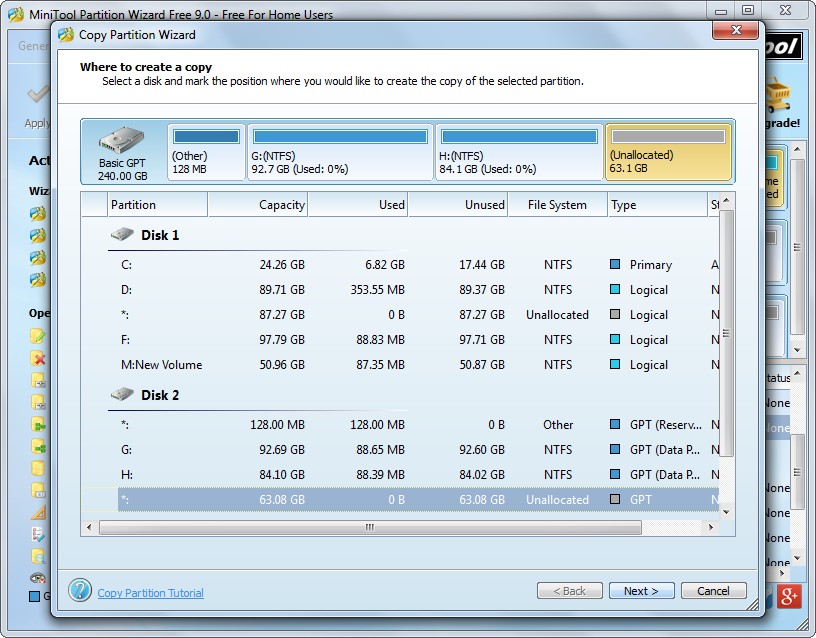The width and height of the screenshot is (816, 638).
Task: Click the Google+ icon at bottom right
Action: pos(789,596)
